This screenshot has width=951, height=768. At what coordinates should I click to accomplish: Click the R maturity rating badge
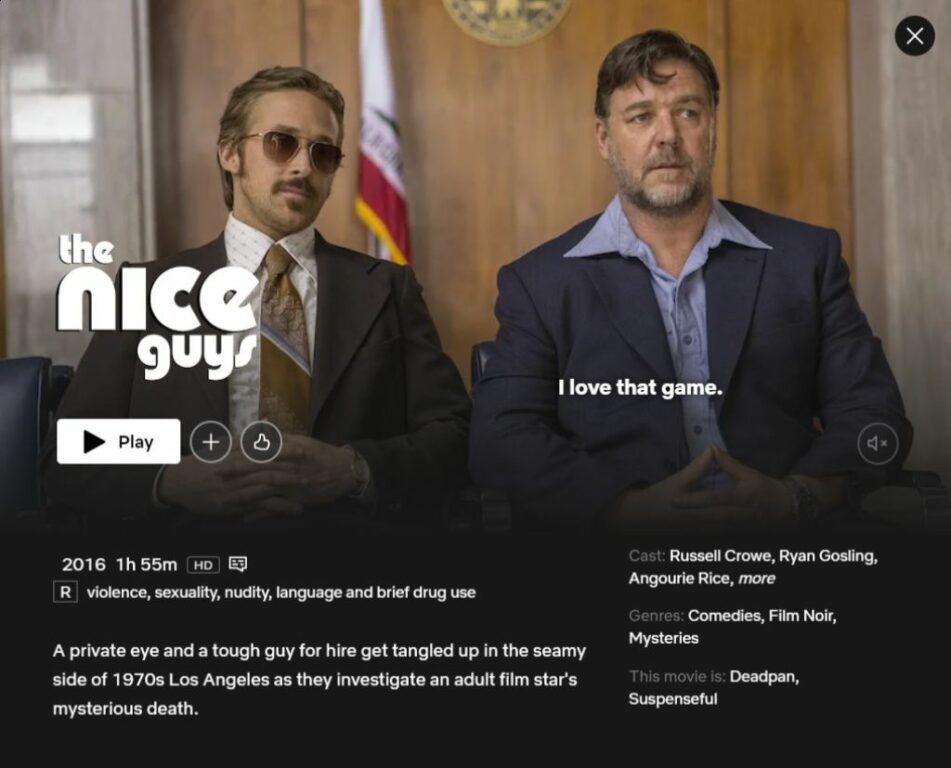tap(66, 591)
